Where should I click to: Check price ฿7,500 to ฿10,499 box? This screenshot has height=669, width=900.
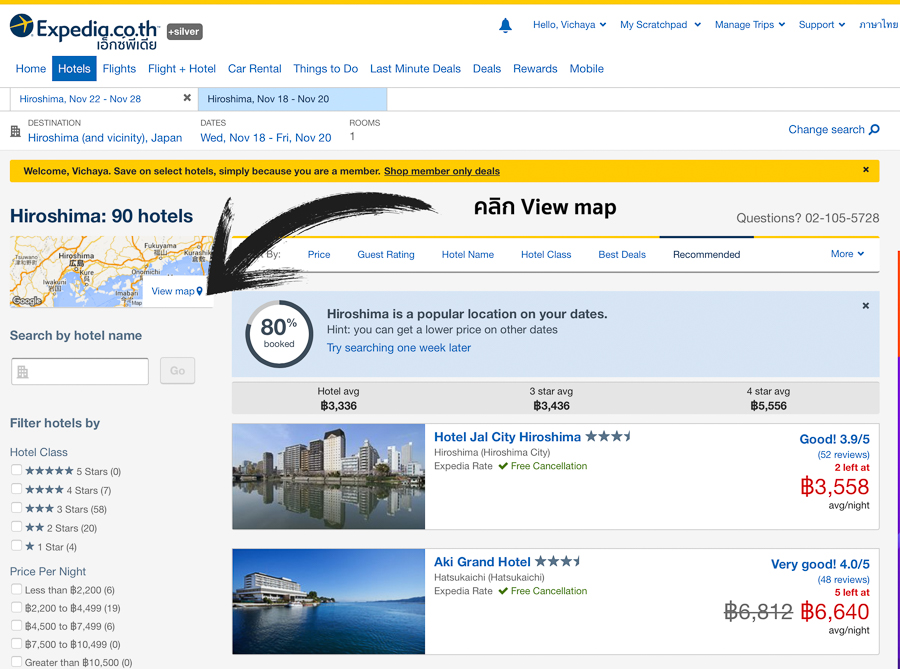(17, 643)
